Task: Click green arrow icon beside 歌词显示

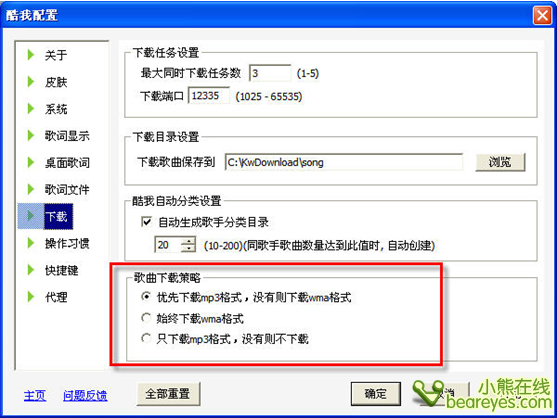Action: (x=31, y=135)
